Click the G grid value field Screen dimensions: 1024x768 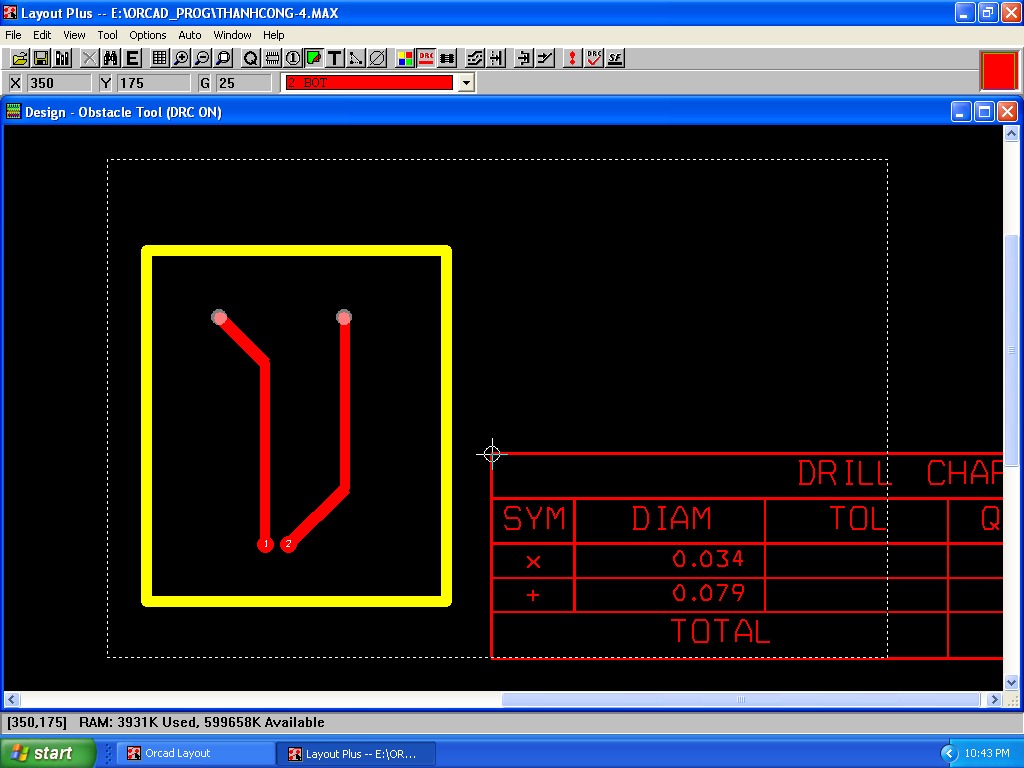(243, 83)
